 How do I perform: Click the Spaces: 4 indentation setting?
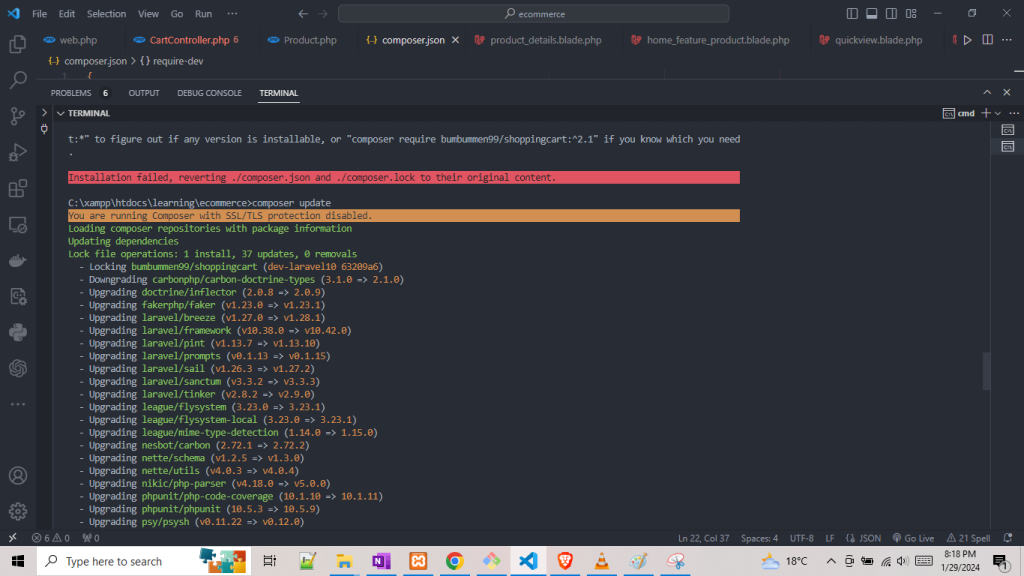pyautogui.click(x=759, y=538)
